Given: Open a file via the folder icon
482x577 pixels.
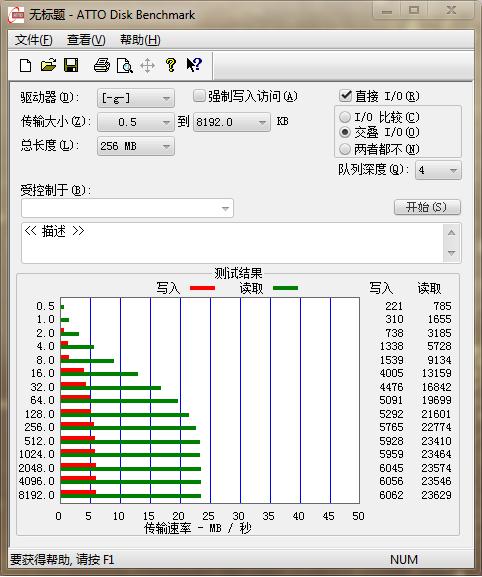Looking at the screenshot, I should (48, 65).
